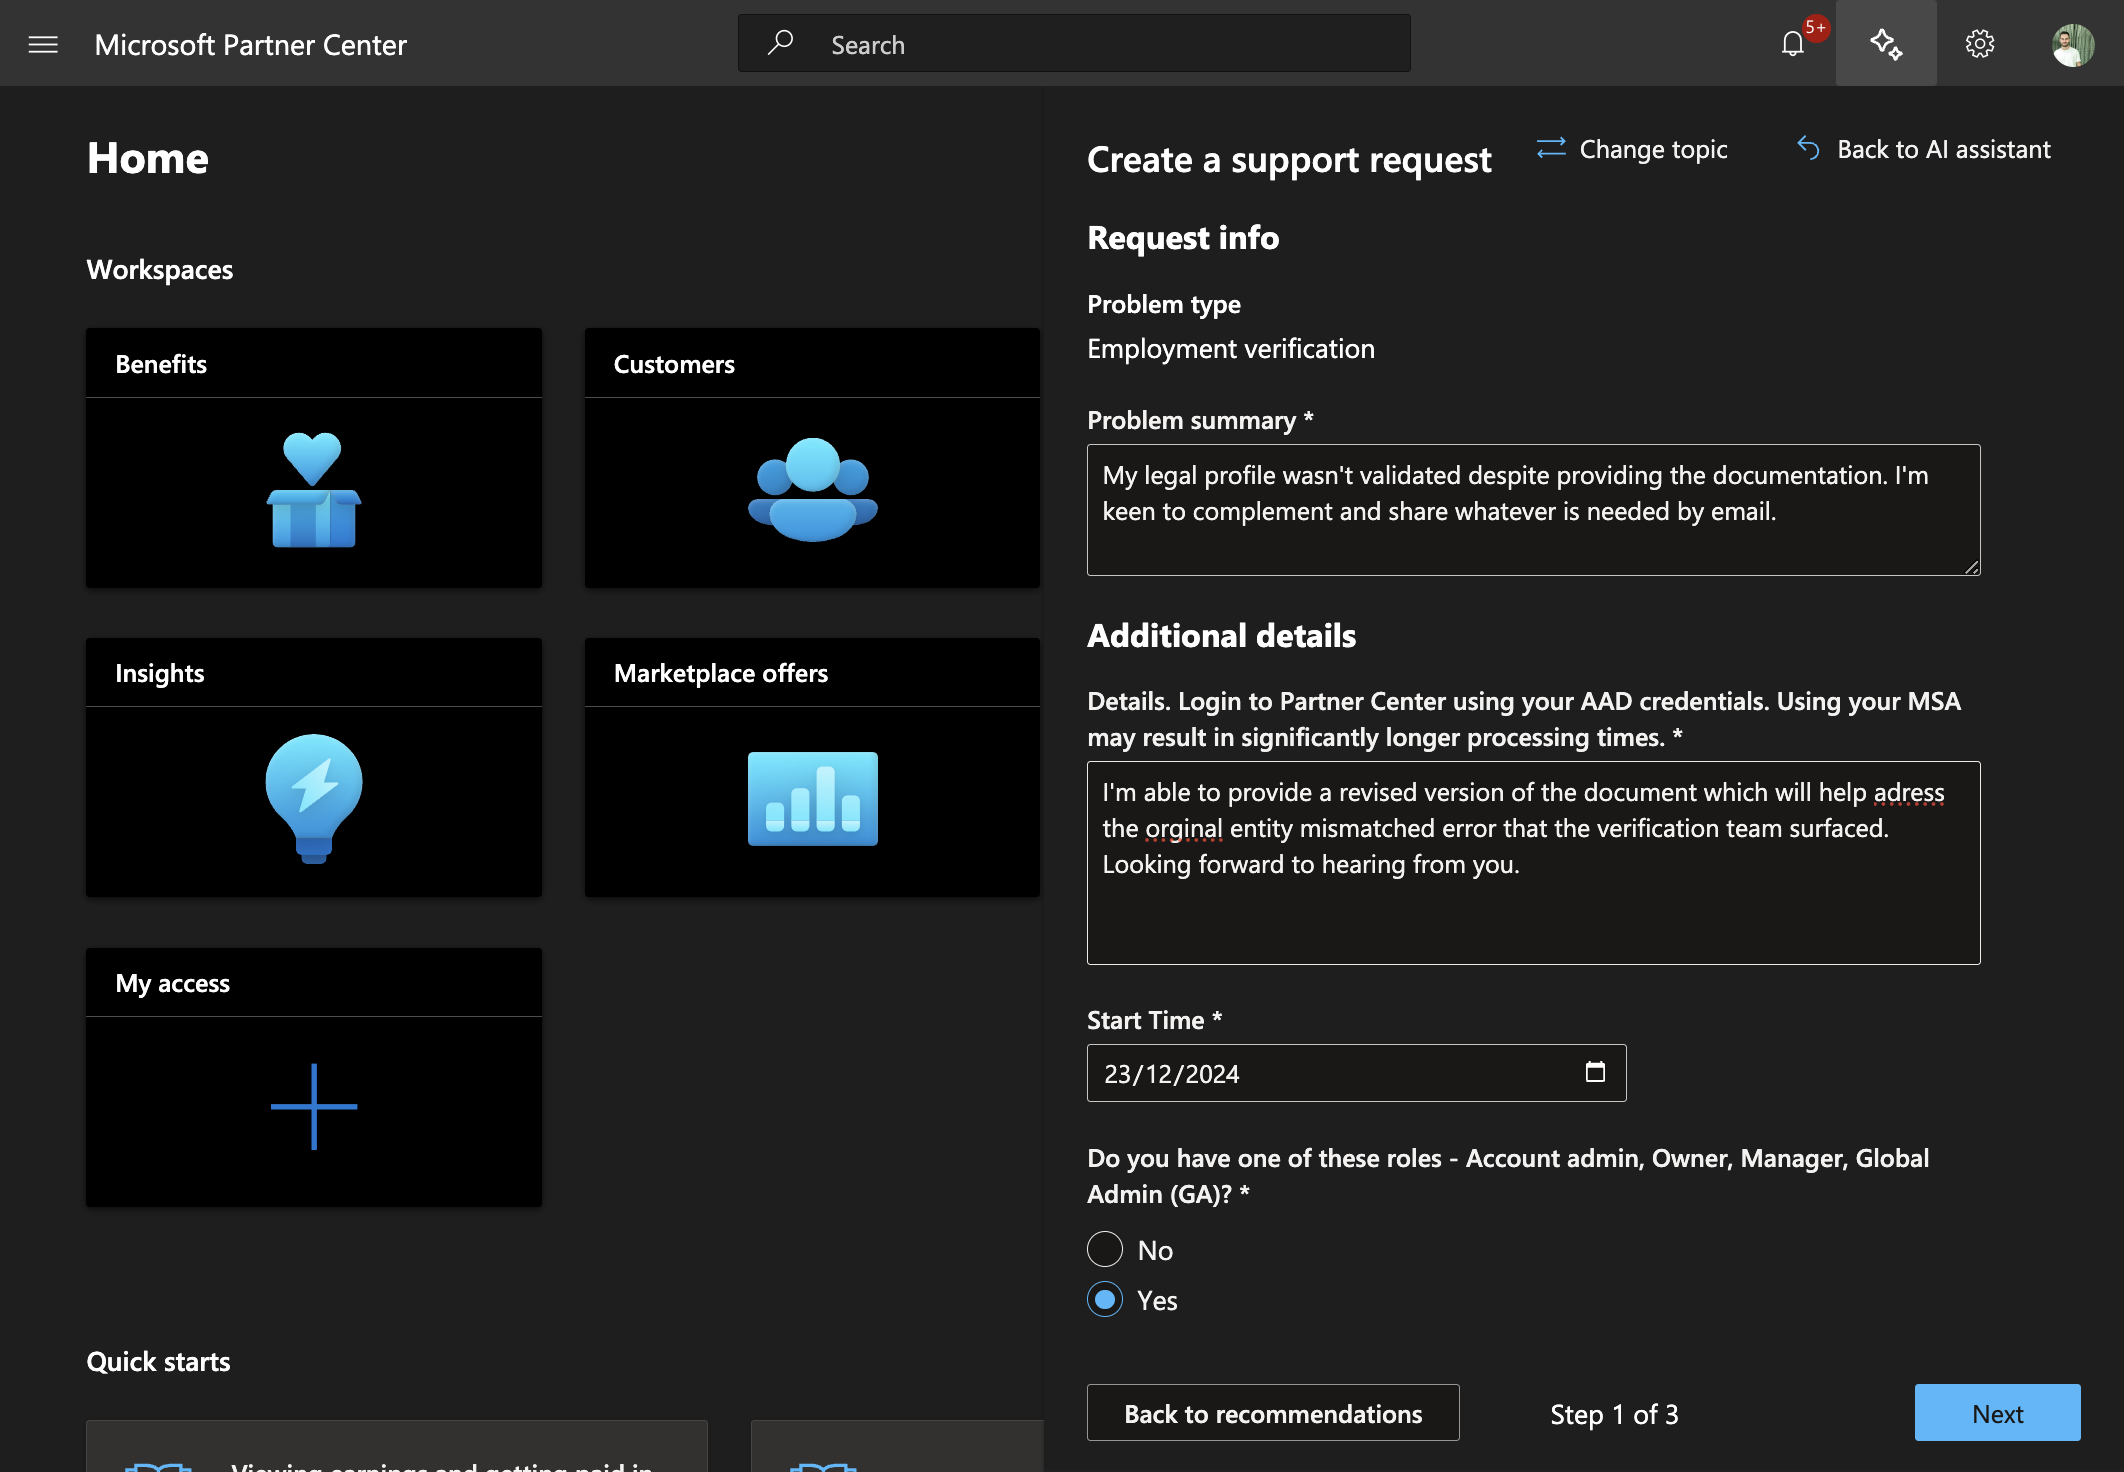Open notifications bell icon
The image size is (2124, 1472).
click(1793, 44)
